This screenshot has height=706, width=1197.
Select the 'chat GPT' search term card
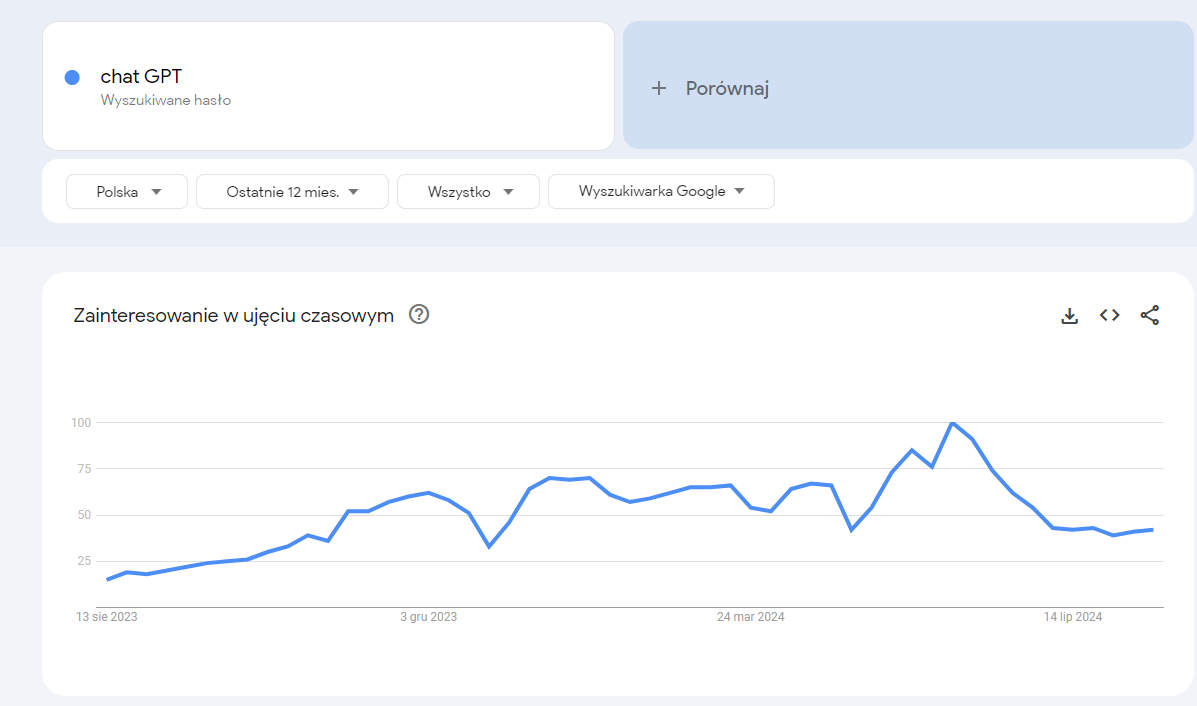click(327, 85)
